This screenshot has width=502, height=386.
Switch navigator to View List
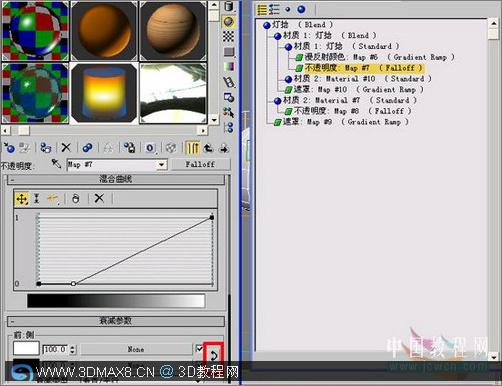coord(262,9)
